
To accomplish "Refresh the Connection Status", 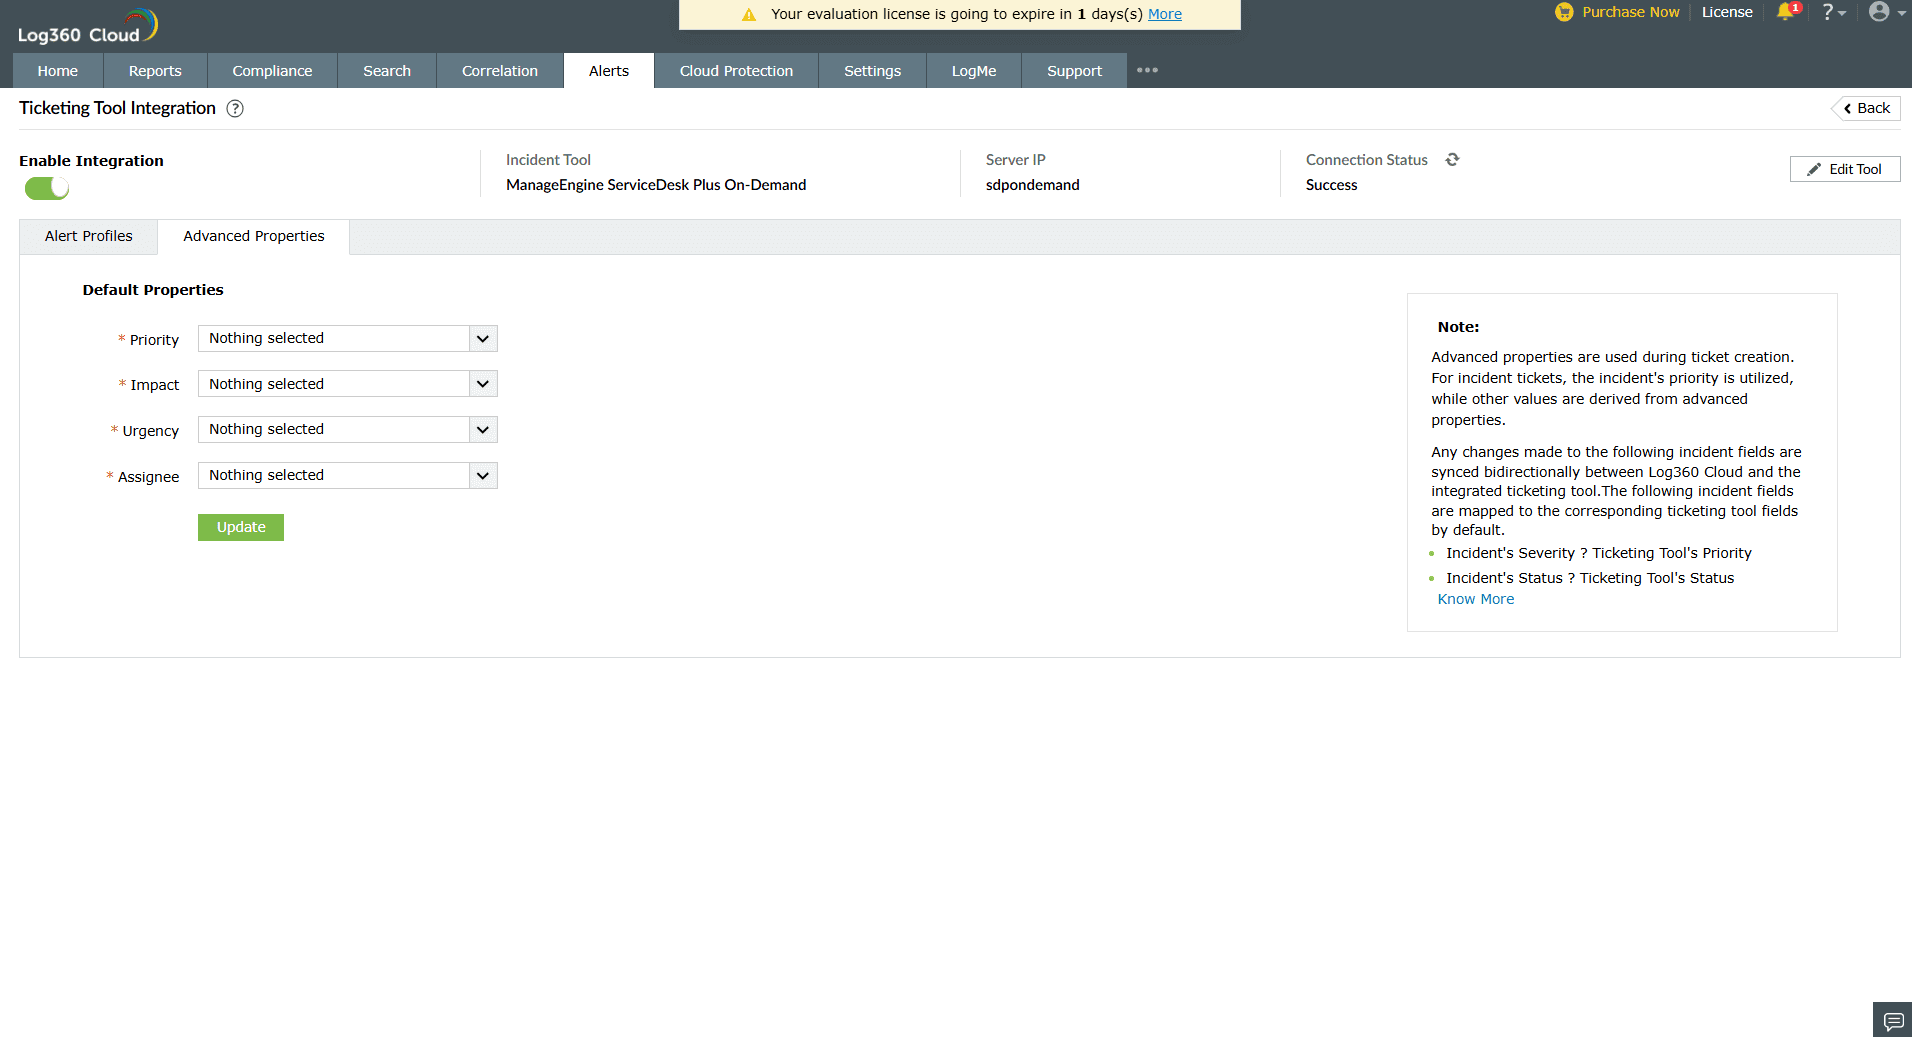I will (x=1452, y=159).
